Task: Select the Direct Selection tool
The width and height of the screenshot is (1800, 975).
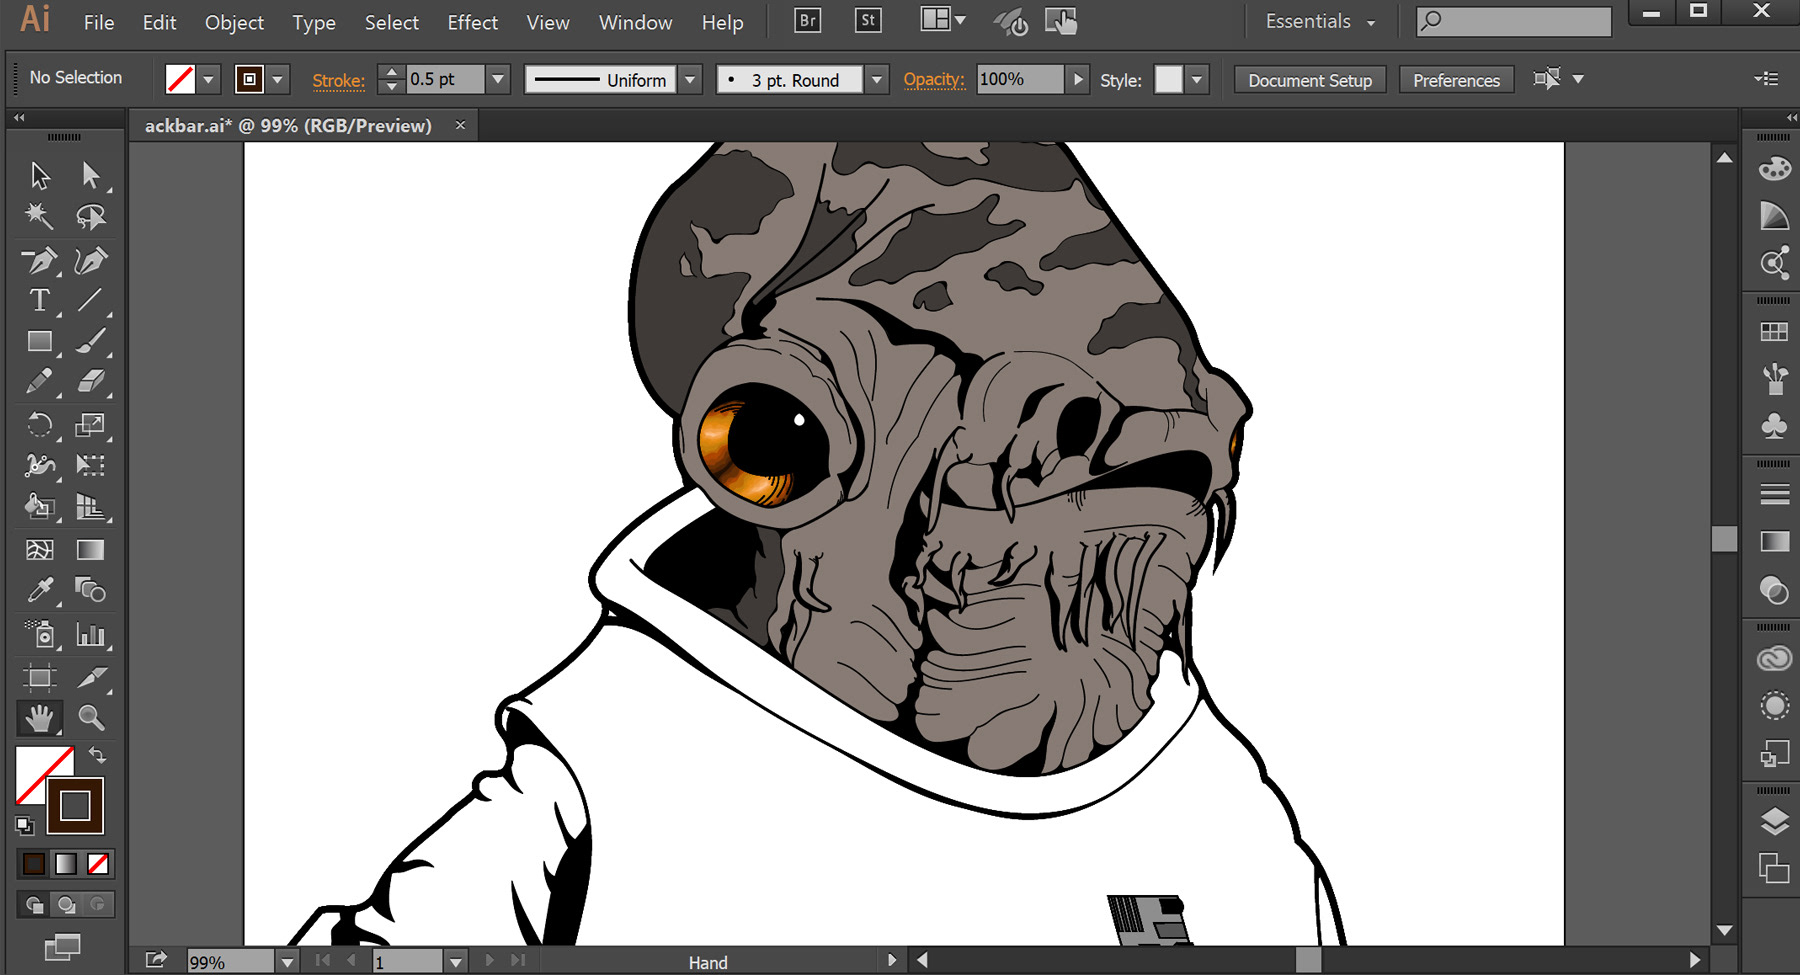Action: [91, 175]
